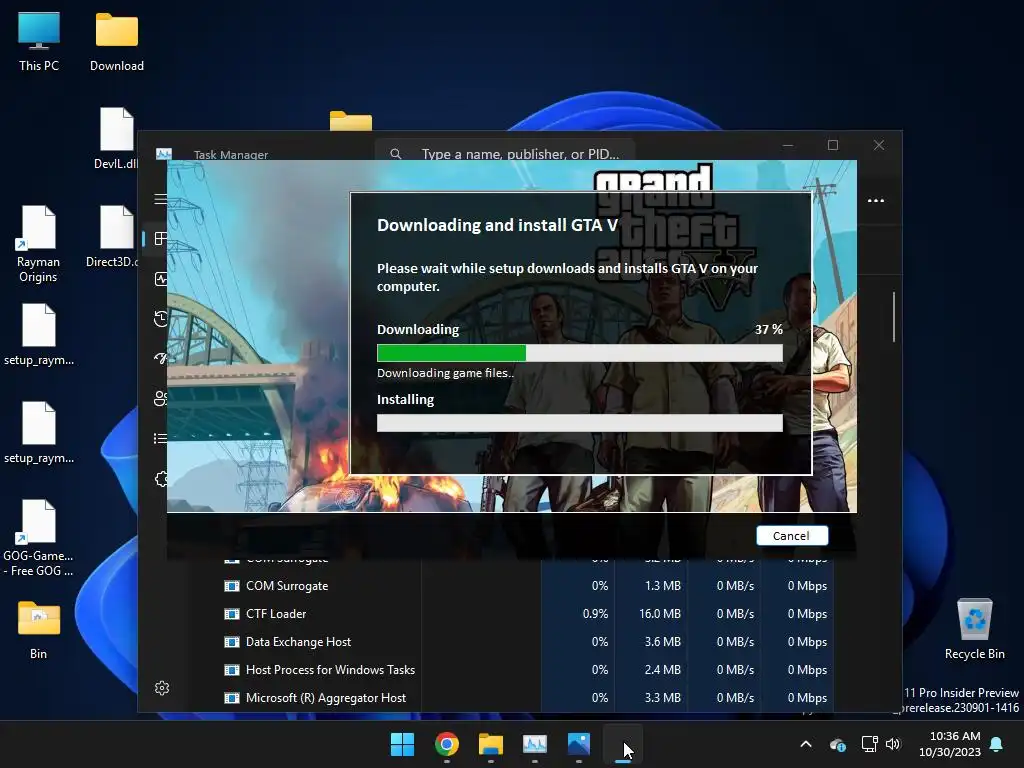Viewport: 1024px width, 768px height.
Task: Show hidden system tray icons
Action: tap(806, 744)
